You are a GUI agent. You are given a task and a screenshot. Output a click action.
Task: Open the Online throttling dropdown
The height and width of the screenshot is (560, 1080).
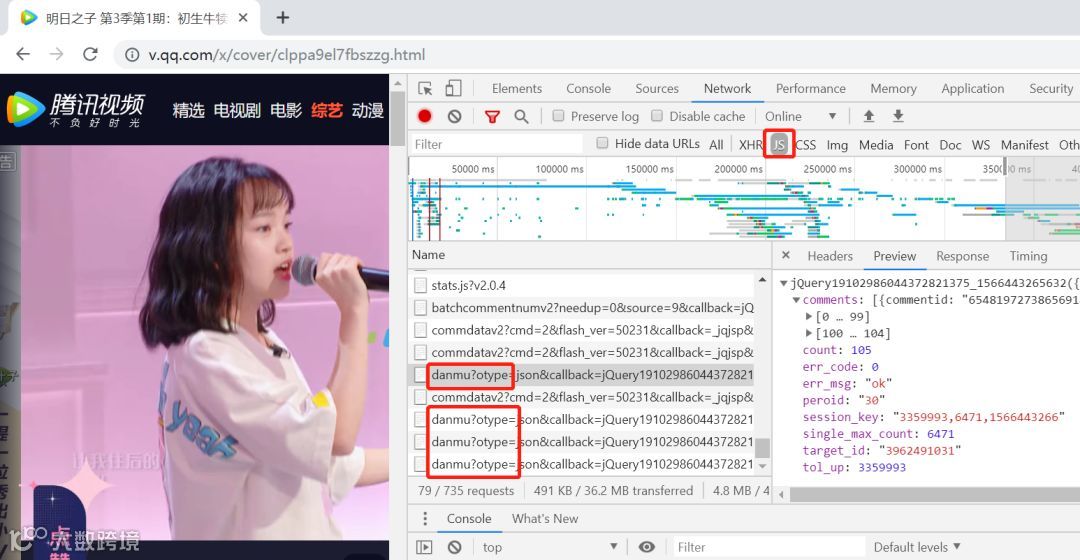point(800,116)
